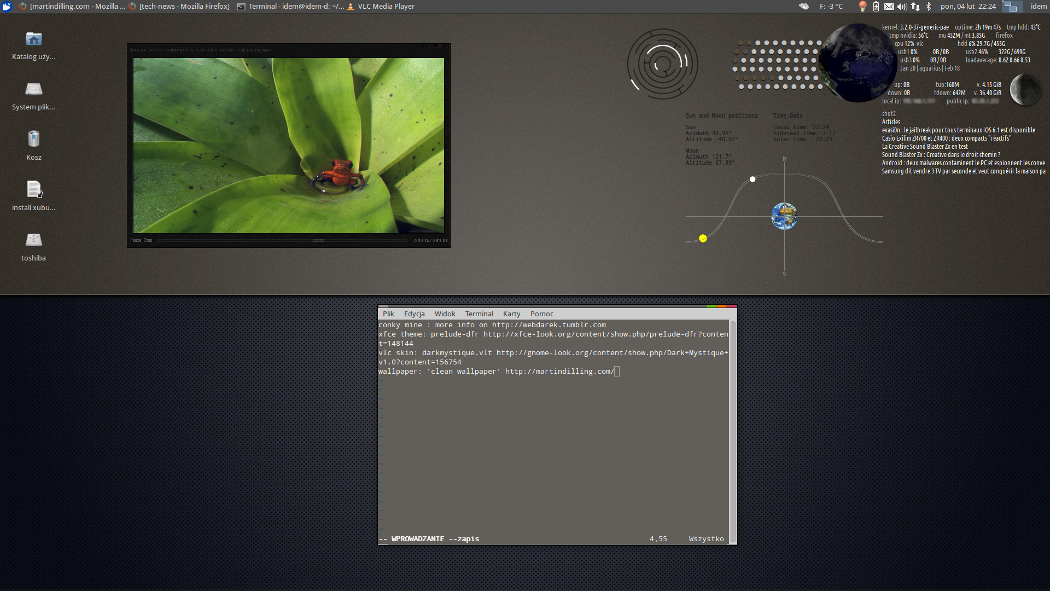Open the mail envelope tray icon
The height and width of the screenshot is (591, 1050).
pyautogui.click(x=889, y=6)
